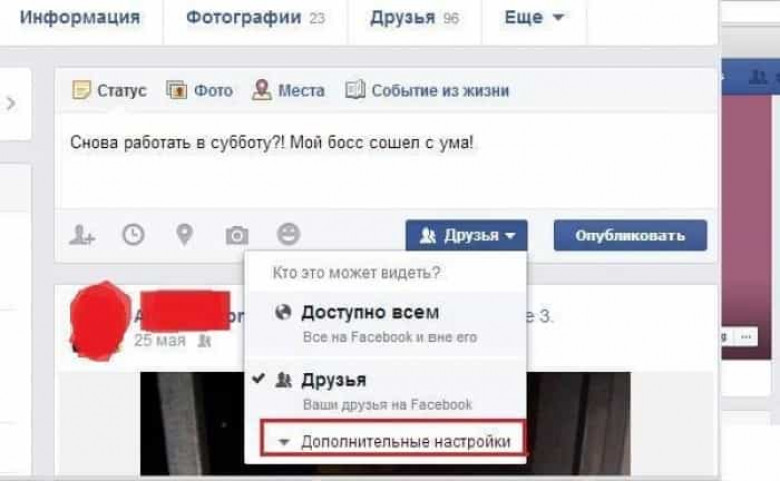Click the tag friends icon

pos(82,235)
